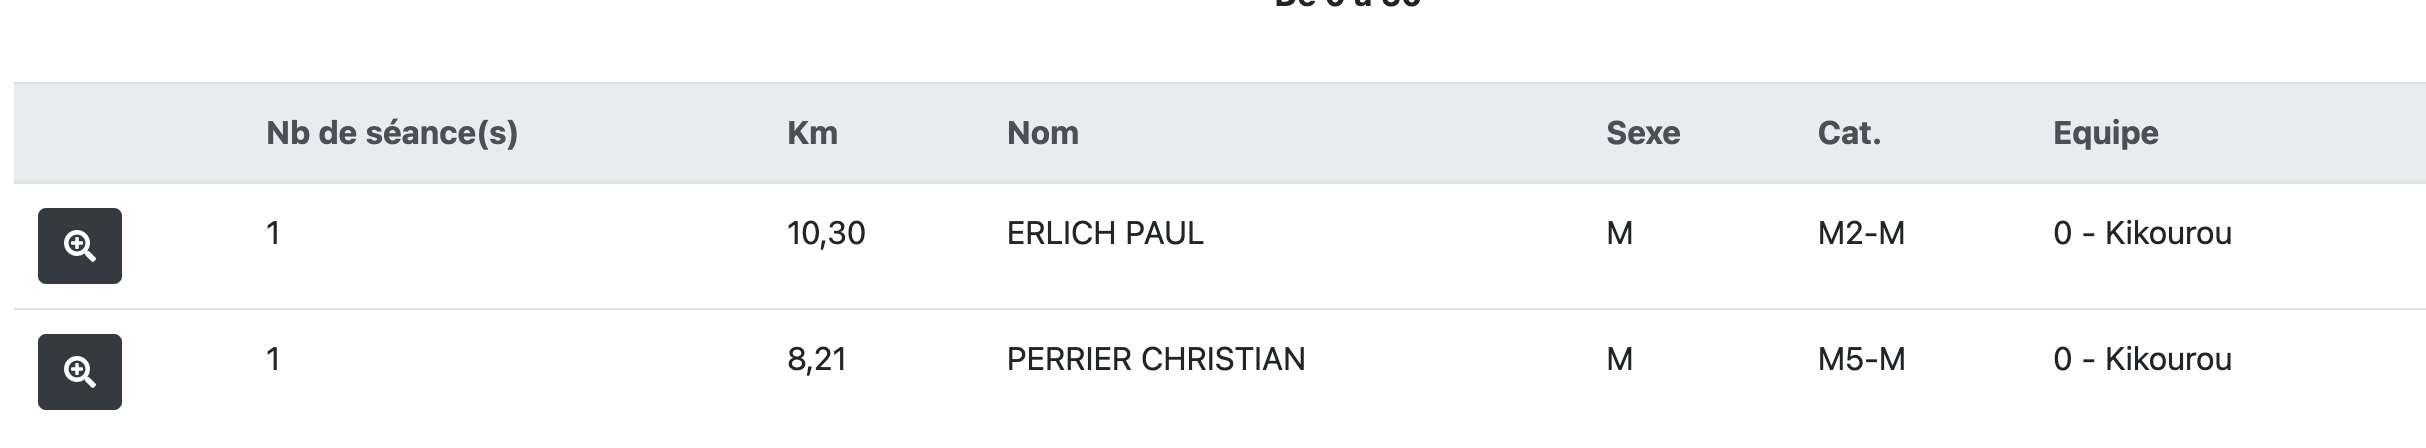2426x448 pixels.
Task: Select the 8,21 km value
Action: click(x=817, y=360)
